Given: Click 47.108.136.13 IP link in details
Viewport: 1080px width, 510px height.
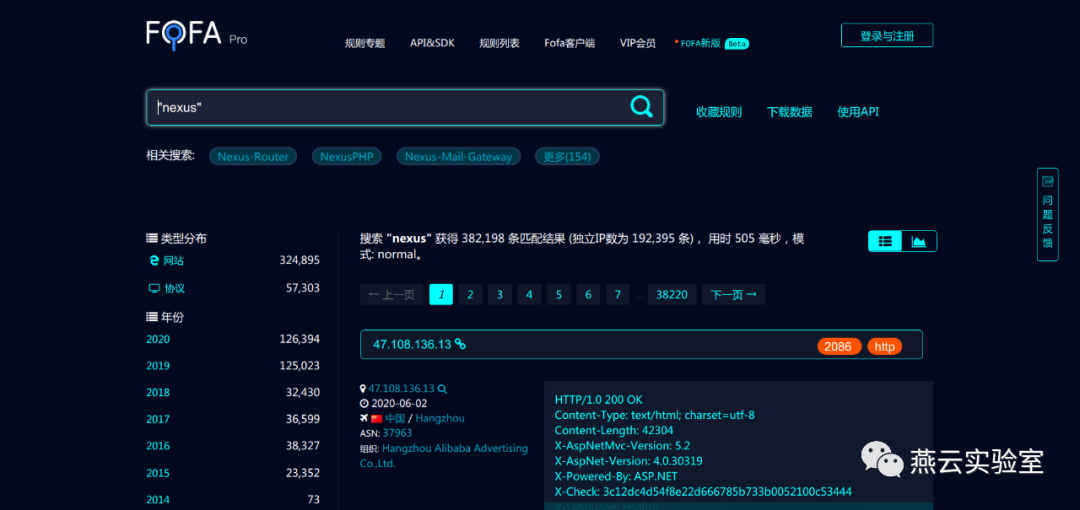Looking at the screenshot, I should pos(402,389).
